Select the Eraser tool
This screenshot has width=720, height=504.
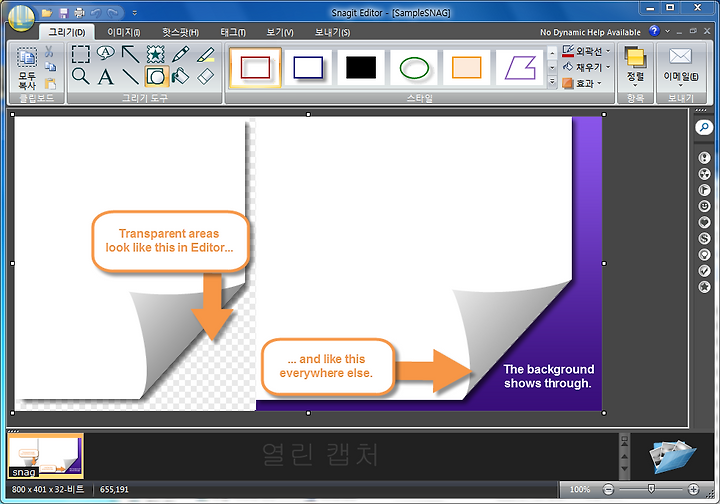(x=205, y=76)
